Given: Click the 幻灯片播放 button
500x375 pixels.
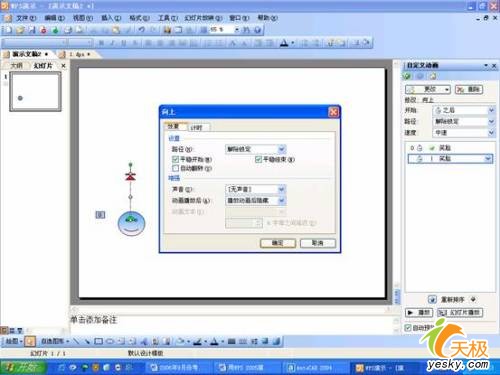Looking at the screenshot, I should [460, 312].
